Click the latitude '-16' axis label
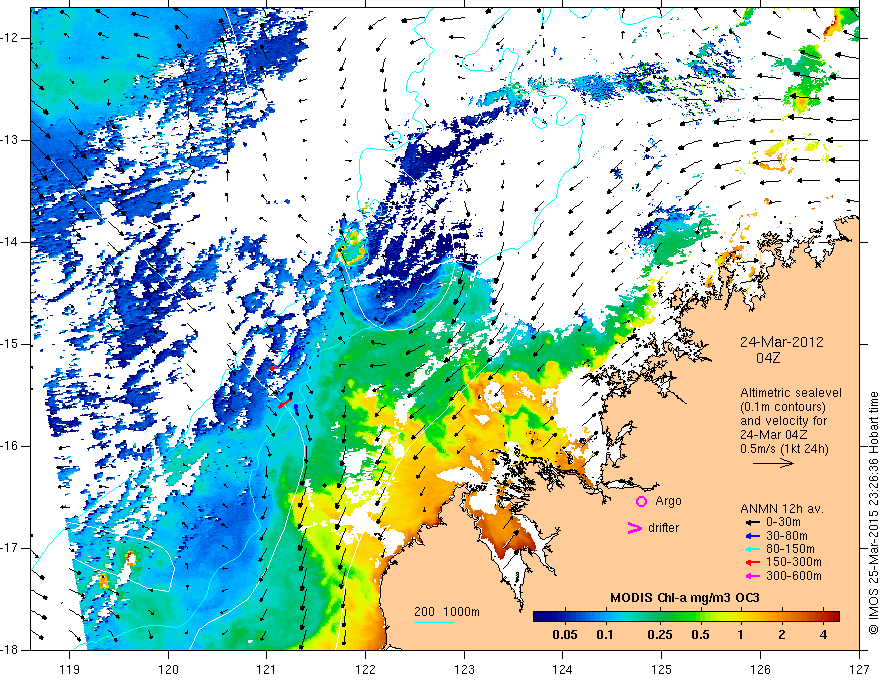 point(11,446)
